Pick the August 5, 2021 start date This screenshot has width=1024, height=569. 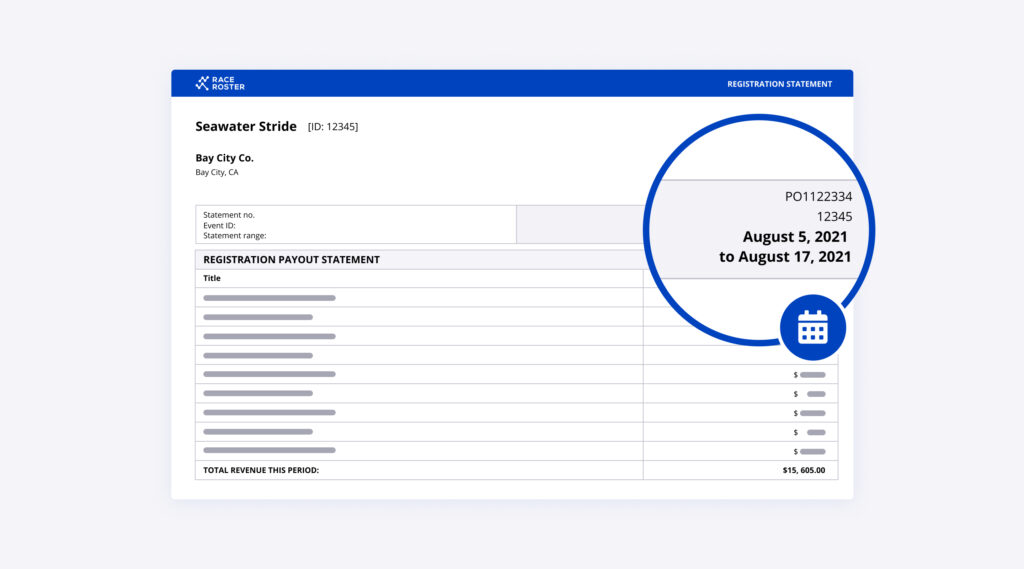pos(794,237)
